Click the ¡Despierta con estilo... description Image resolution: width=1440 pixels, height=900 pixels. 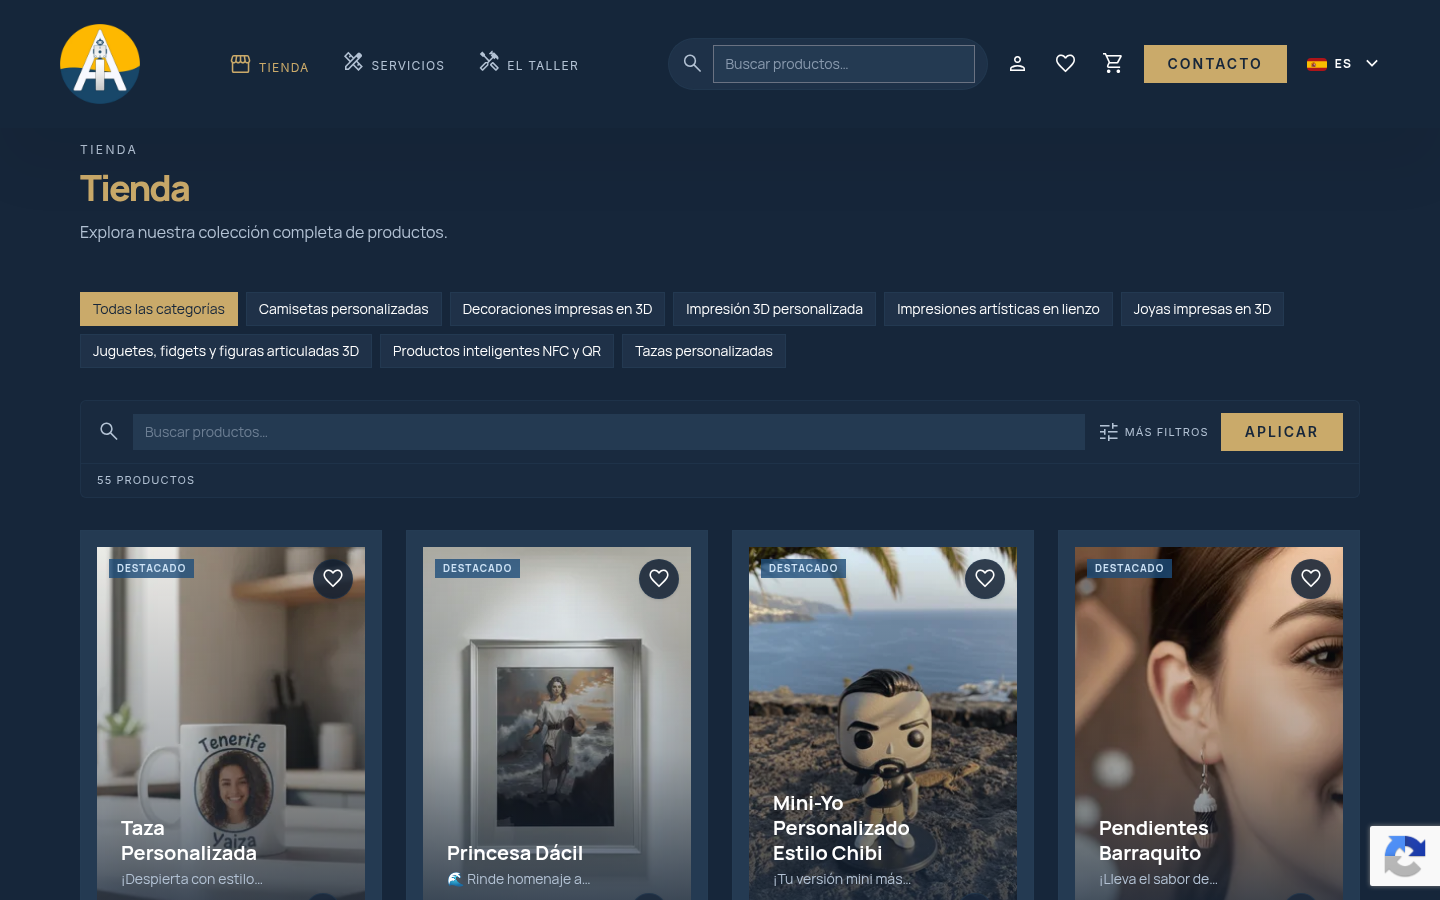(x=192, y=879)
